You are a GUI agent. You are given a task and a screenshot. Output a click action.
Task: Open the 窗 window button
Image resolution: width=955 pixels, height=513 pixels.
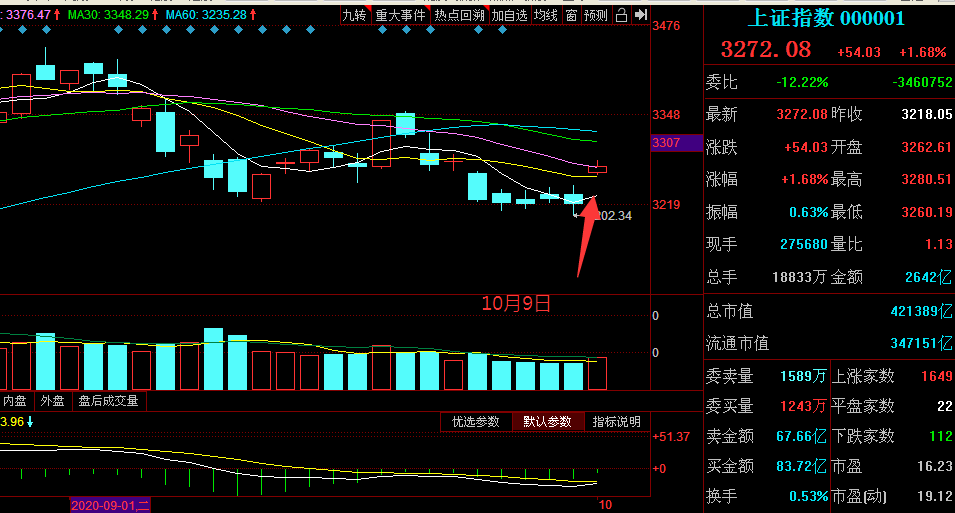point(571,15)
